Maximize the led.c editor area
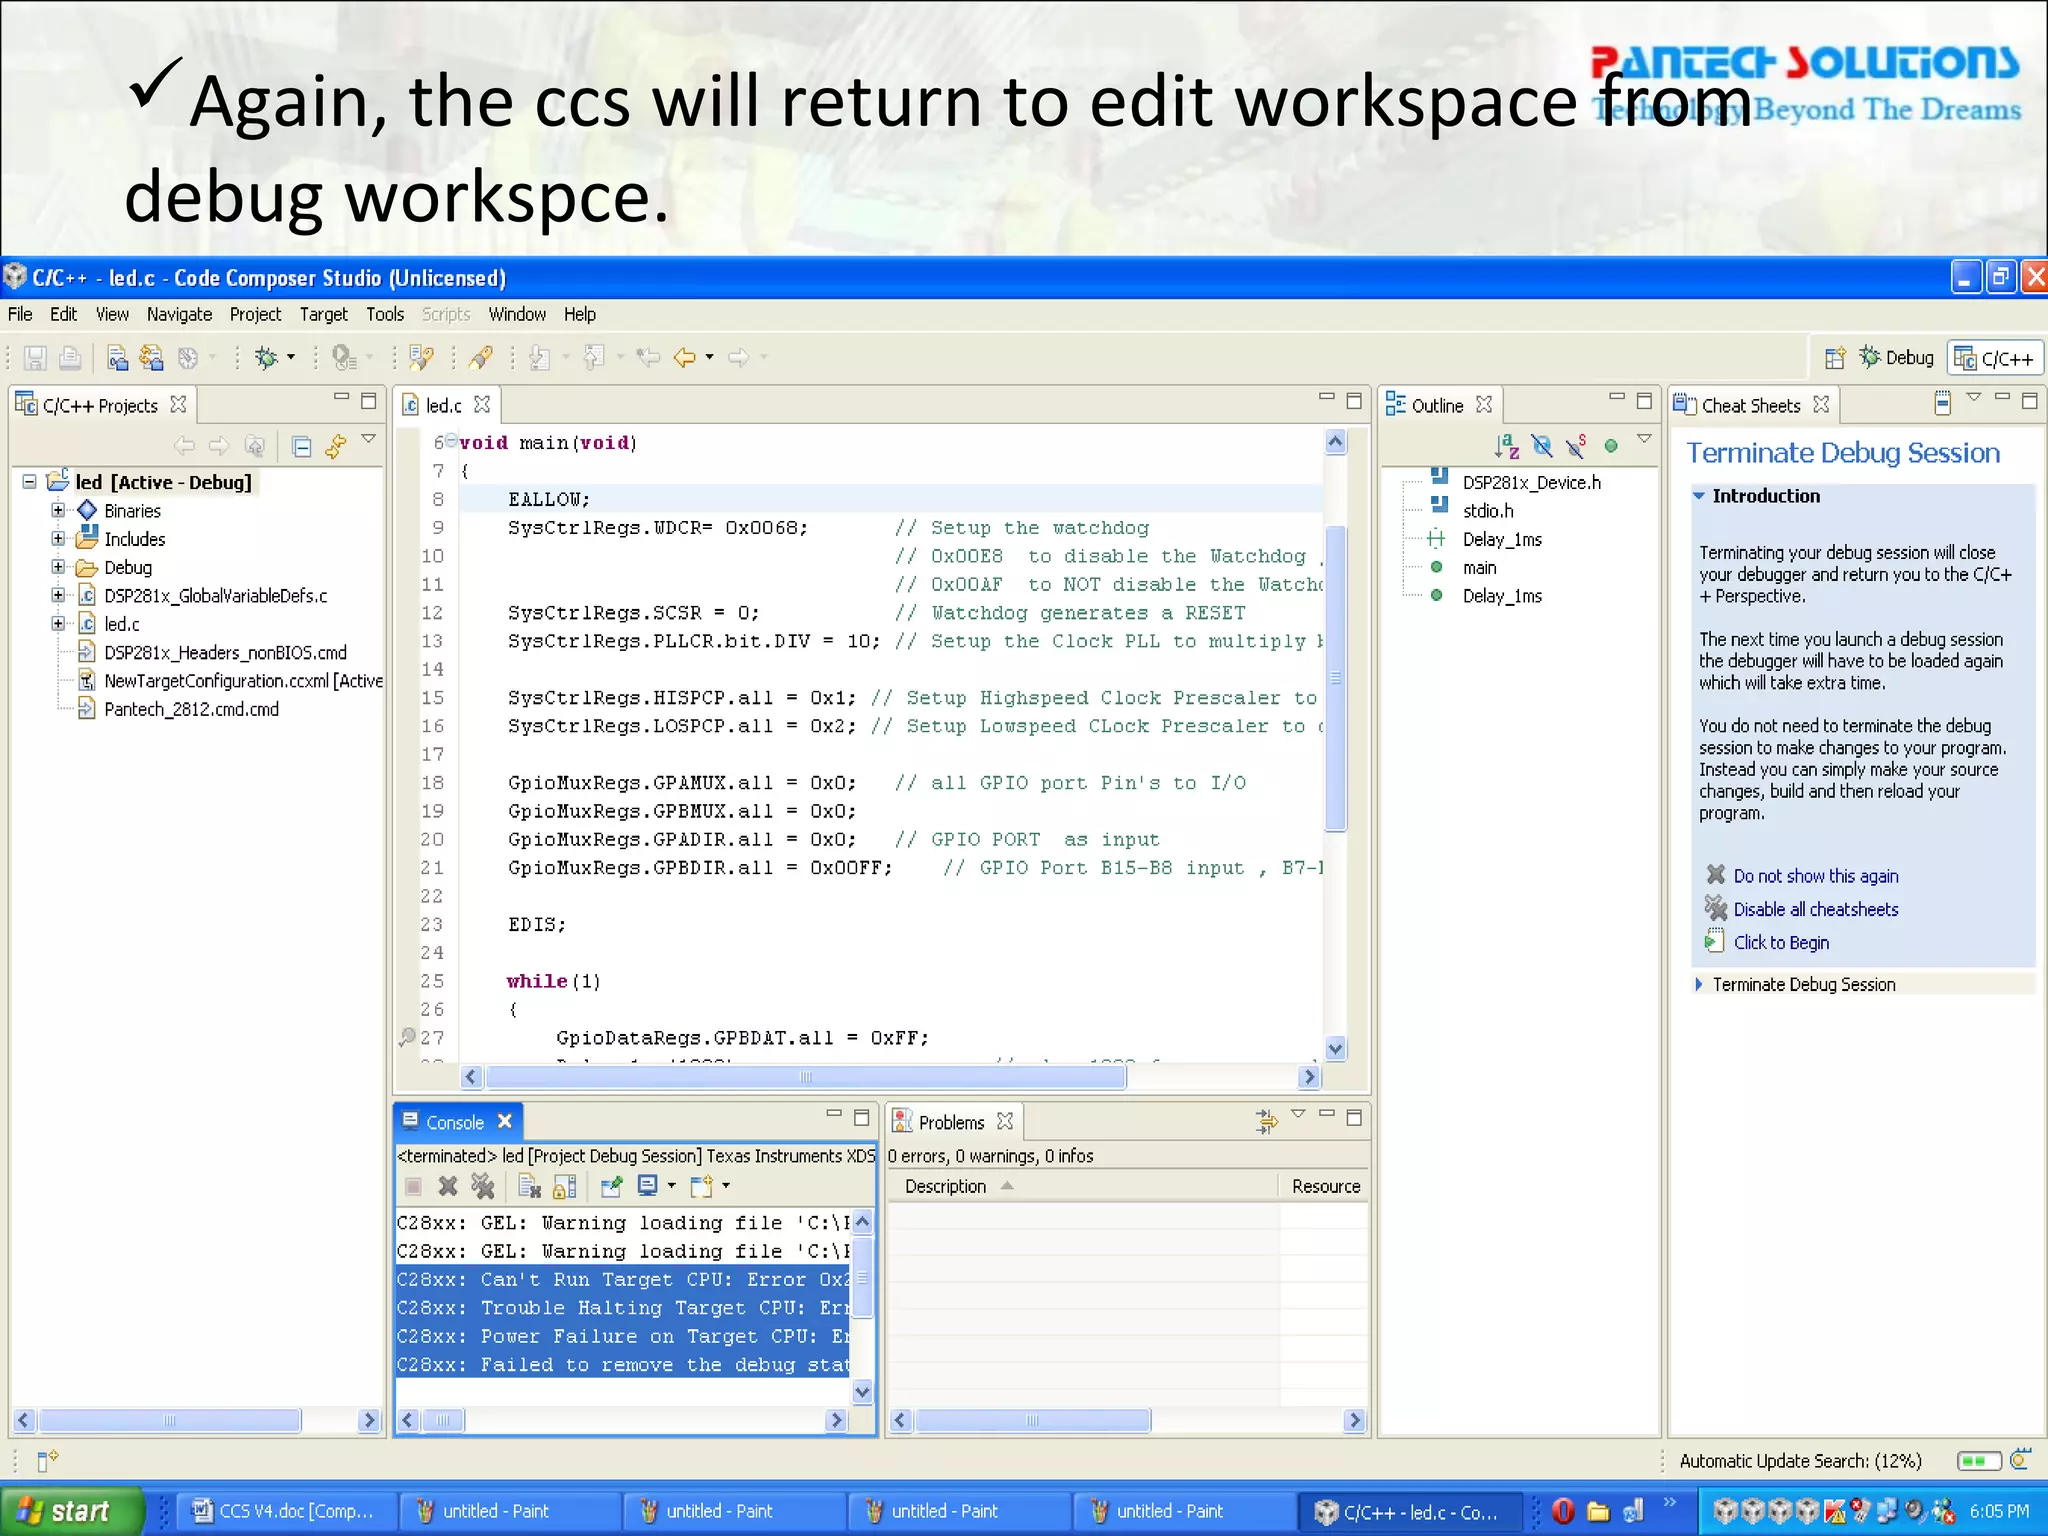The image size is (2048, 1536). 1354,401
